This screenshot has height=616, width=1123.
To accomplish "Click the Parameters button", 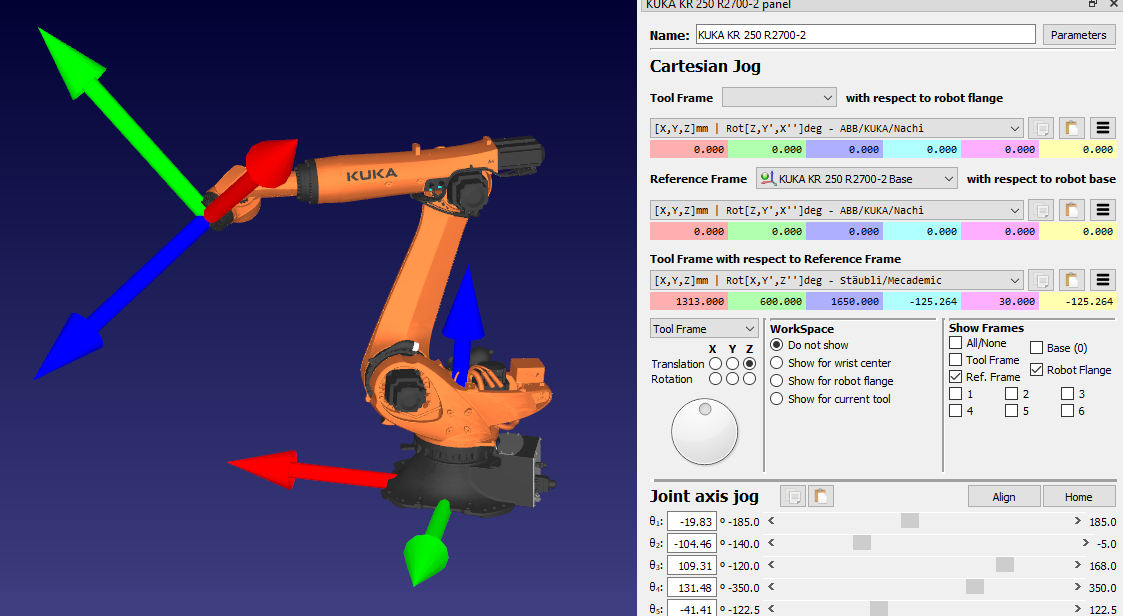I will [1079, 35].
